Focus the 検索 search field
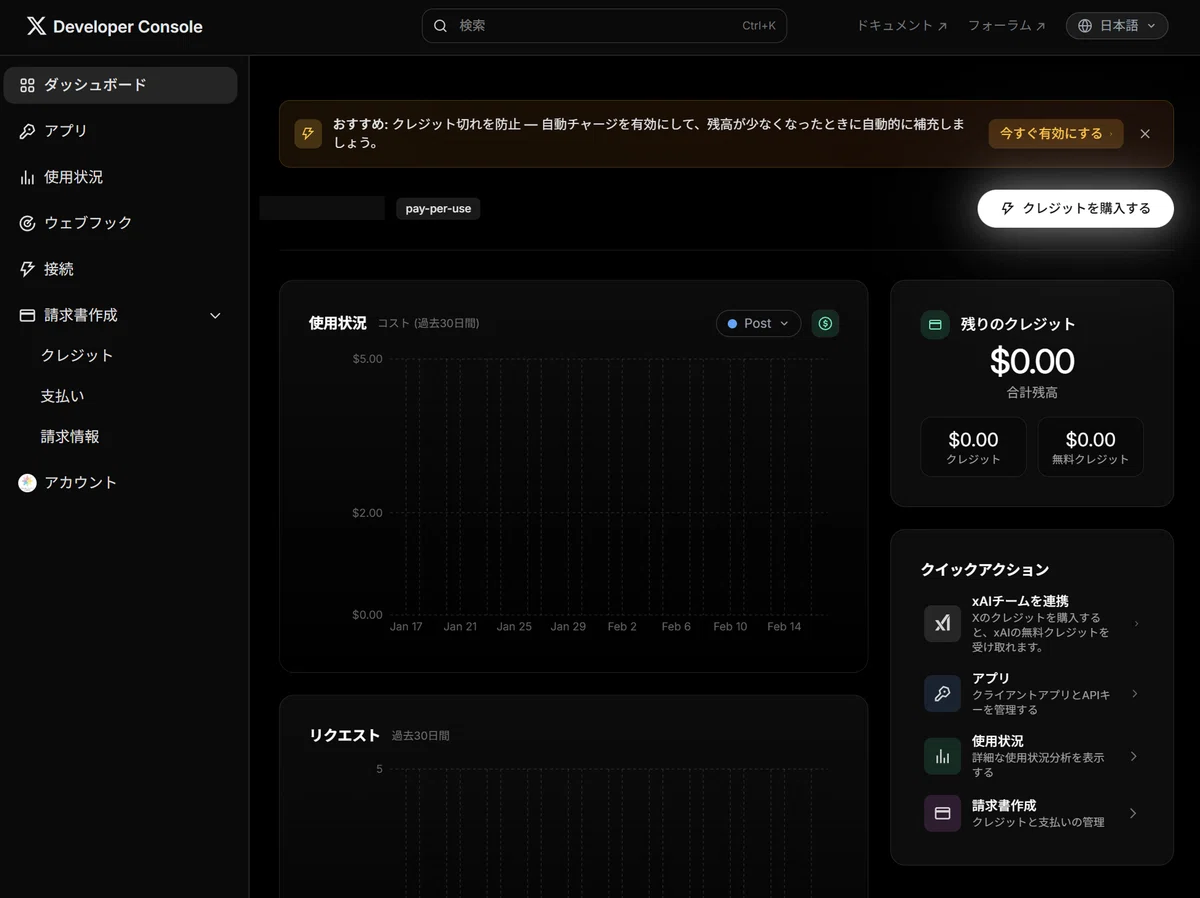This screenshot has width=1200, height=898. coord(604,26)
